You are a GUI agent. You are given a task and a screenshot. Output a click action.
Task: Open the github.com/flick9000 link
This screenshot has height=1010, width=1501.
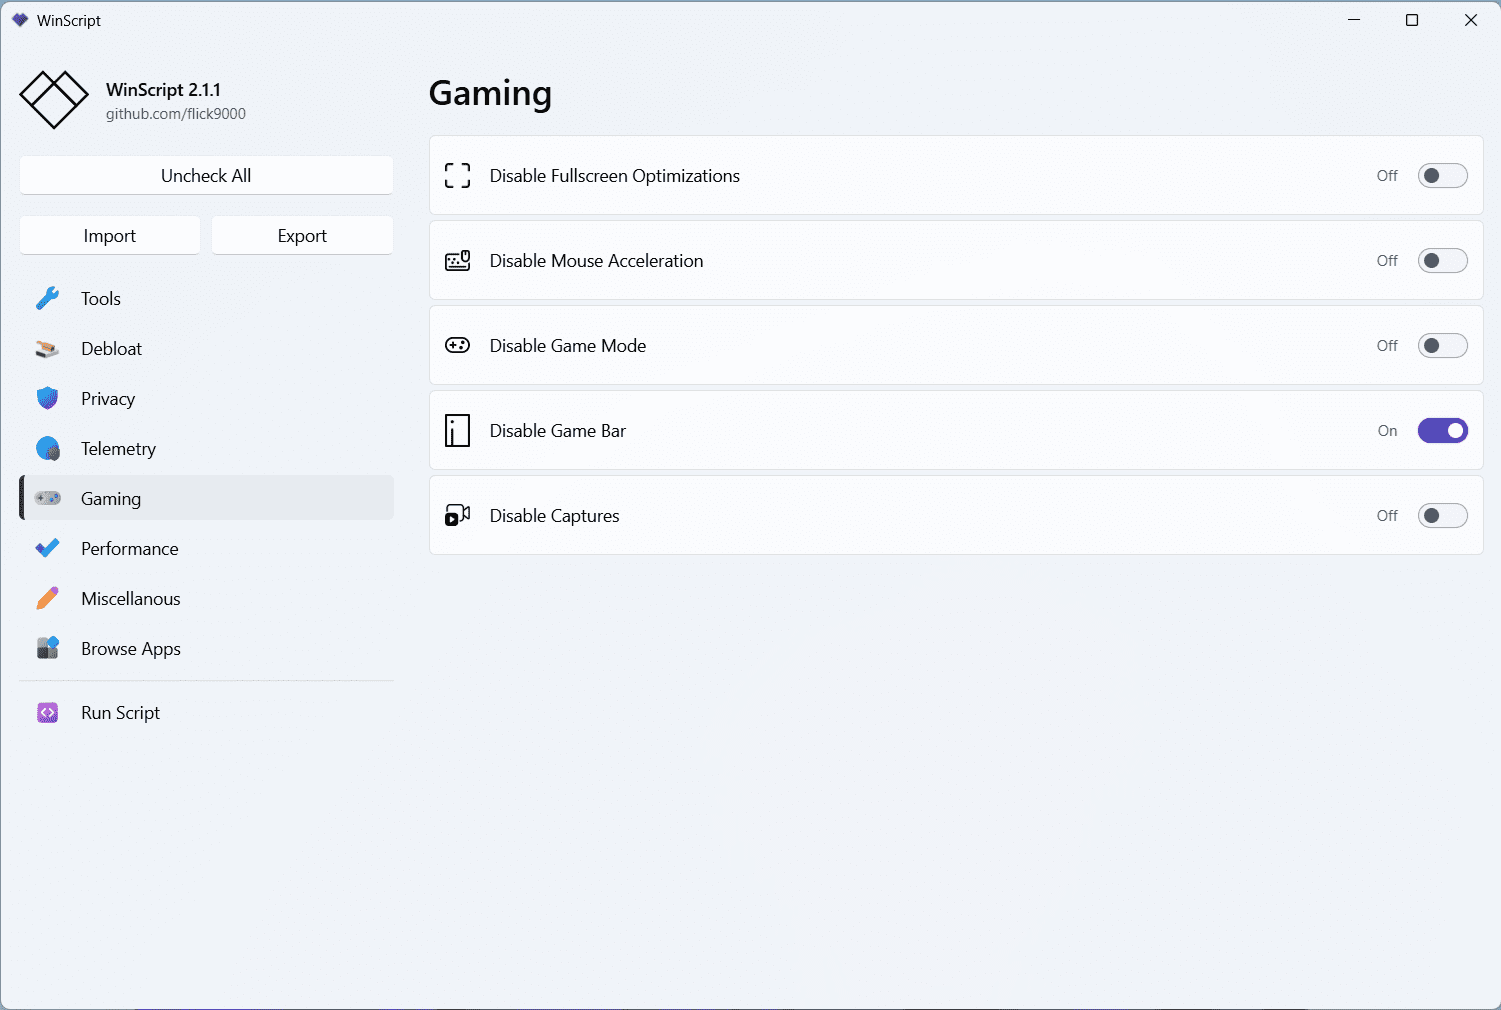click(x=176, y=114)
